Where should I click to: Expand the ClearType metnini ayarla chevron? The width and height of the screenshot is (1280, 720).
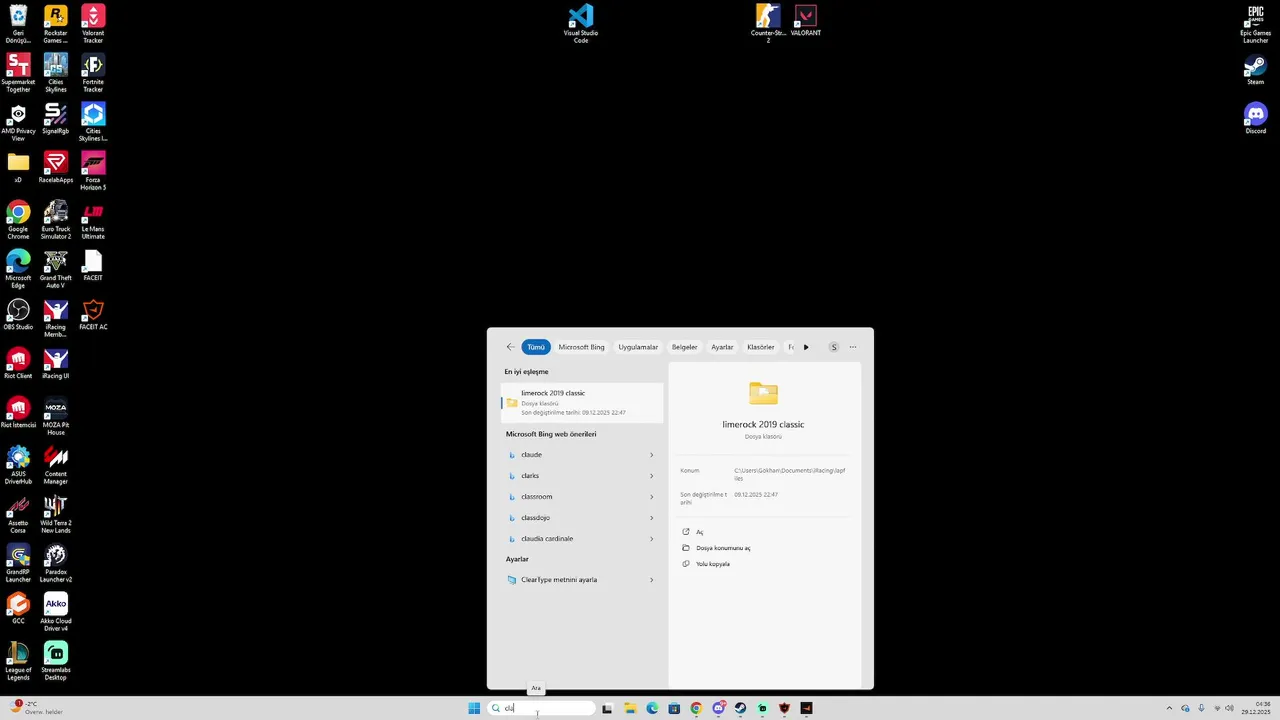(x=652, y=580)
